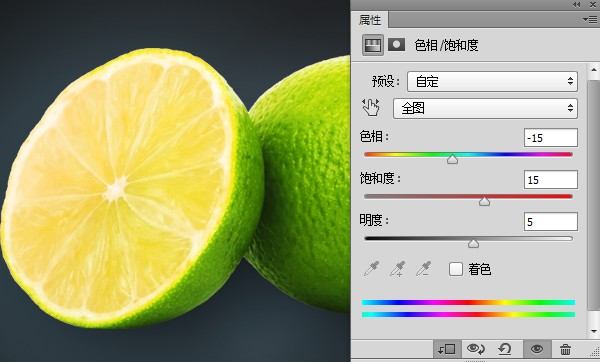Open the 预设 preset dropdown
Screen dimensions: 600x362
(x=492, y=81)
